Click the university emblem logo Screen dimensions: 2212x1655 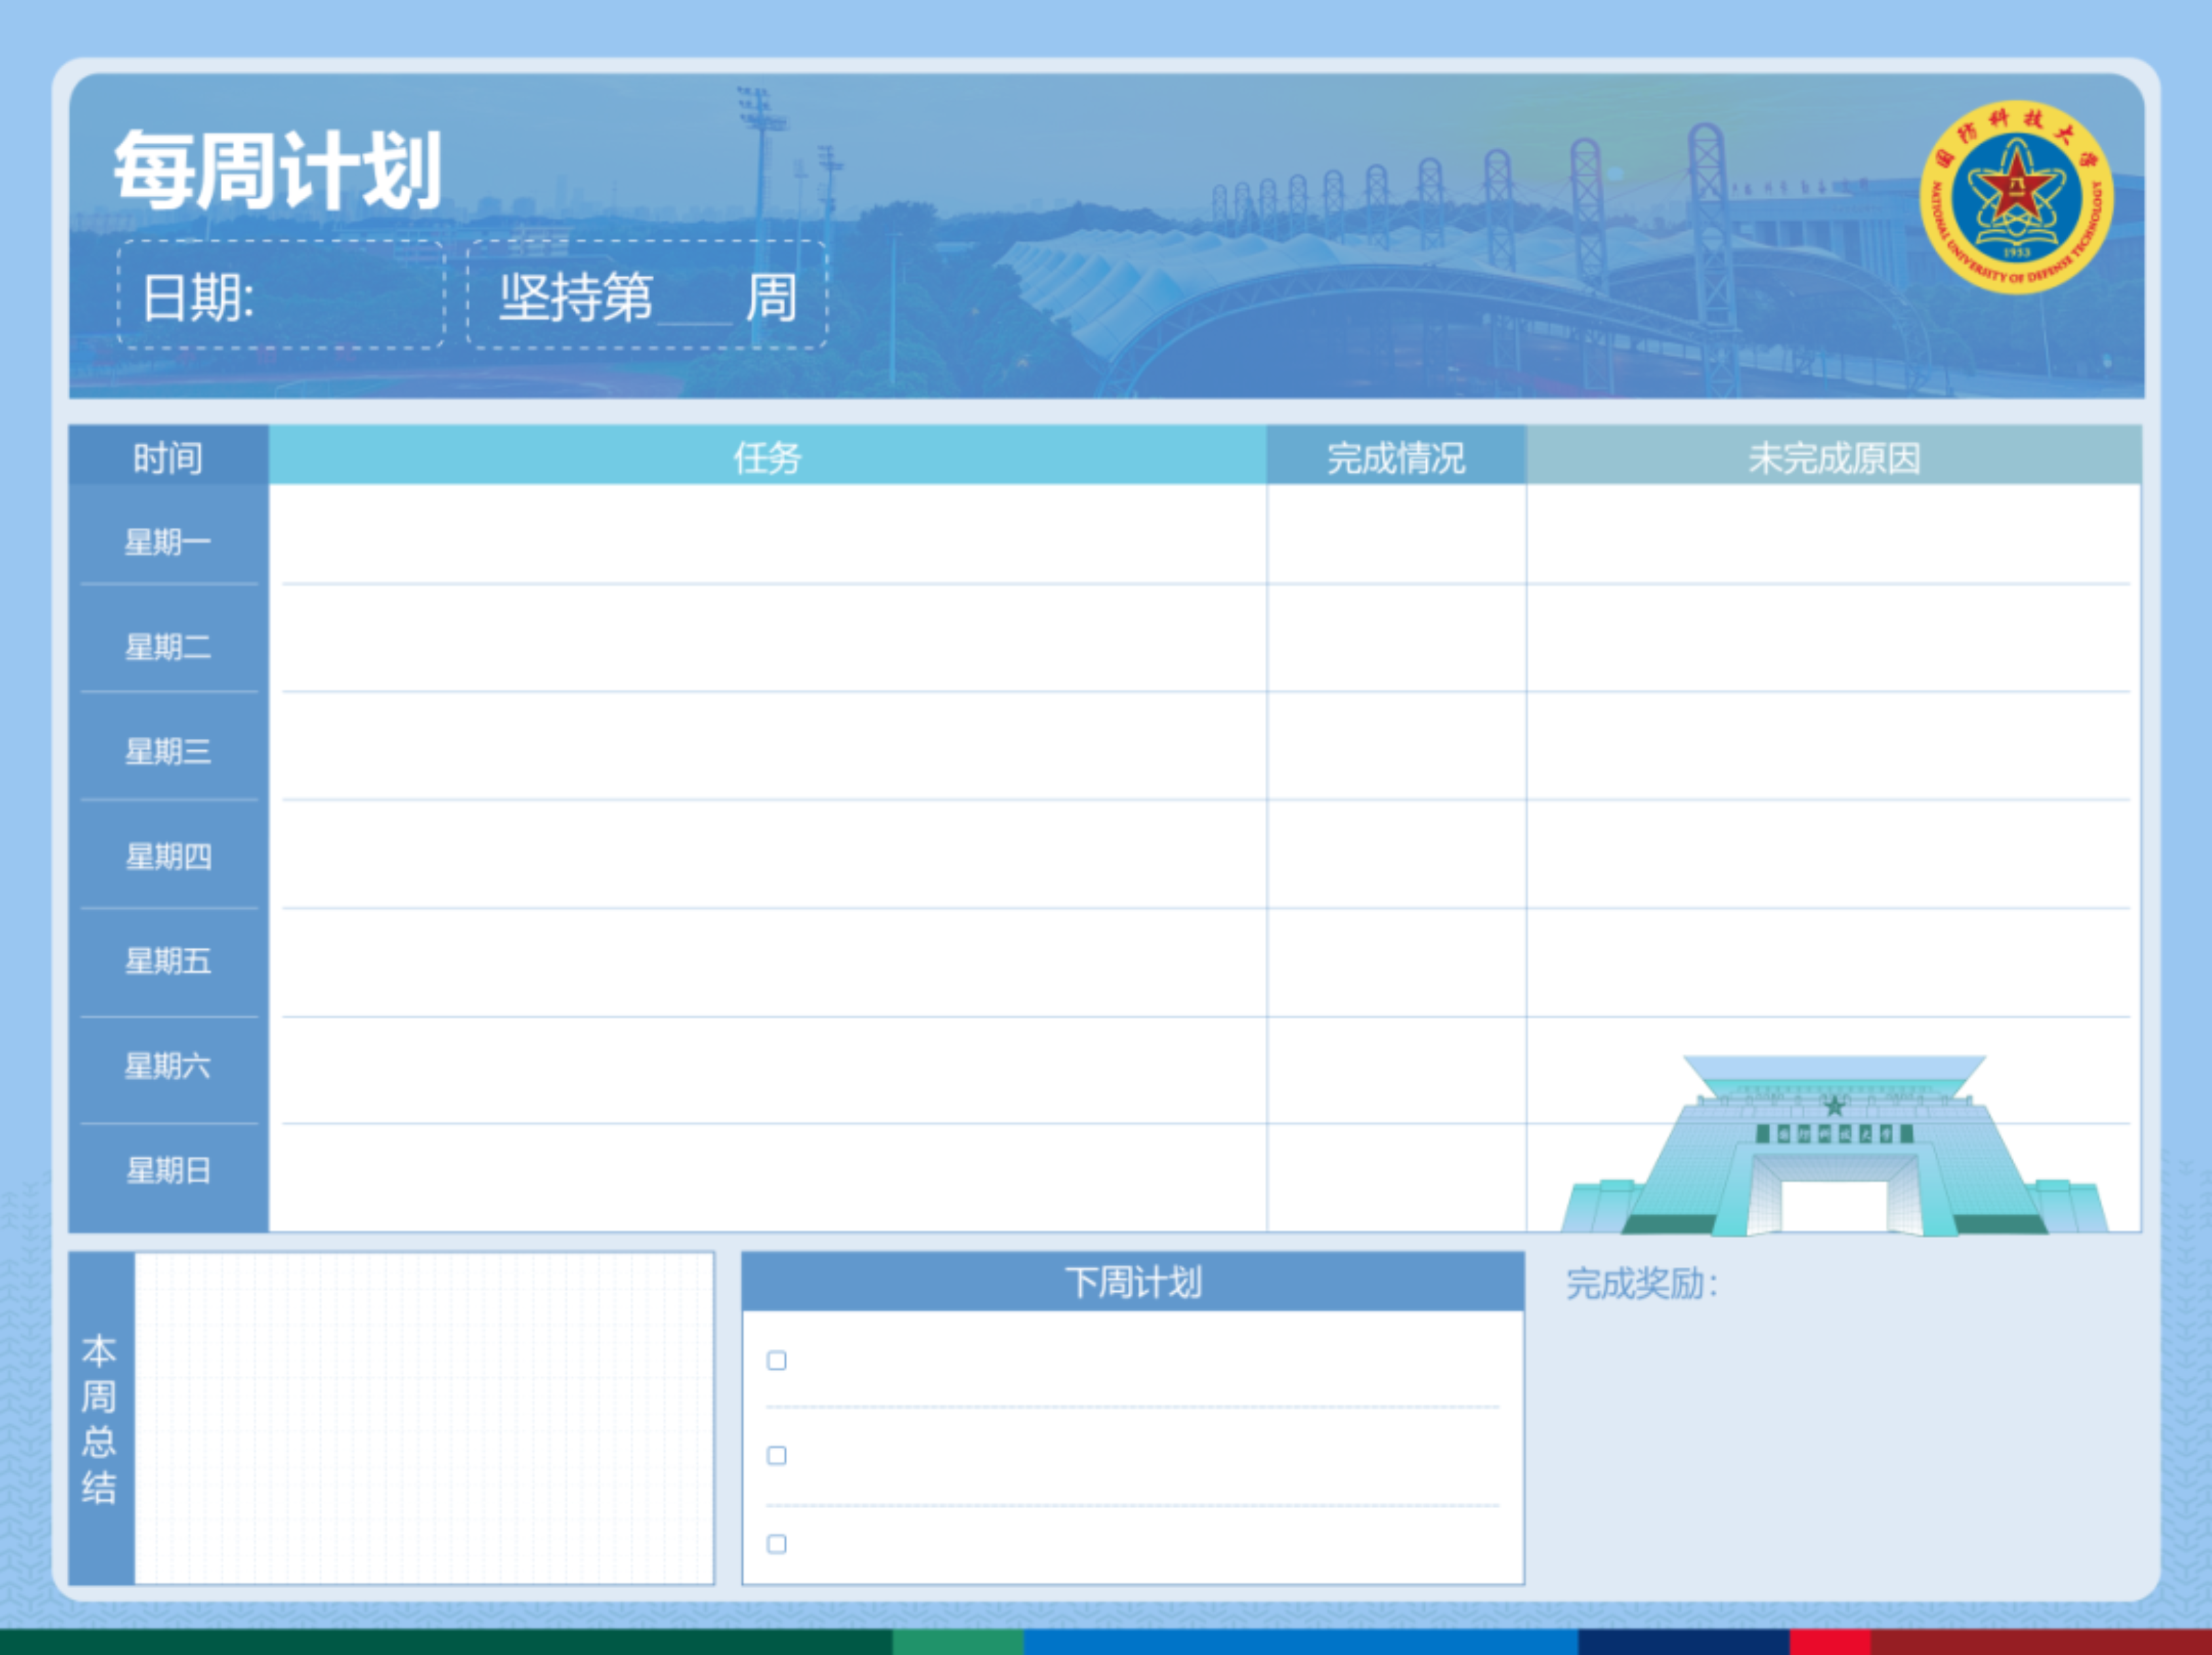2016,197
